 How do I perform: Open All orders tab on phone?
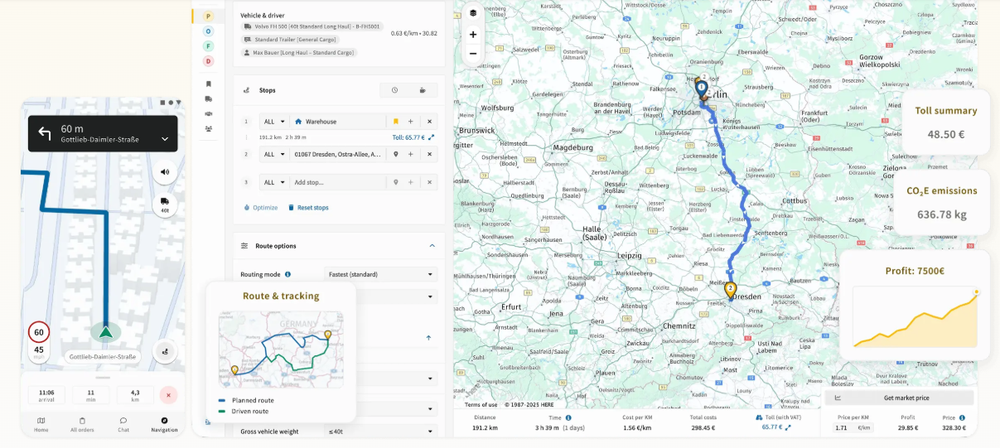click(x=82, y=424)
